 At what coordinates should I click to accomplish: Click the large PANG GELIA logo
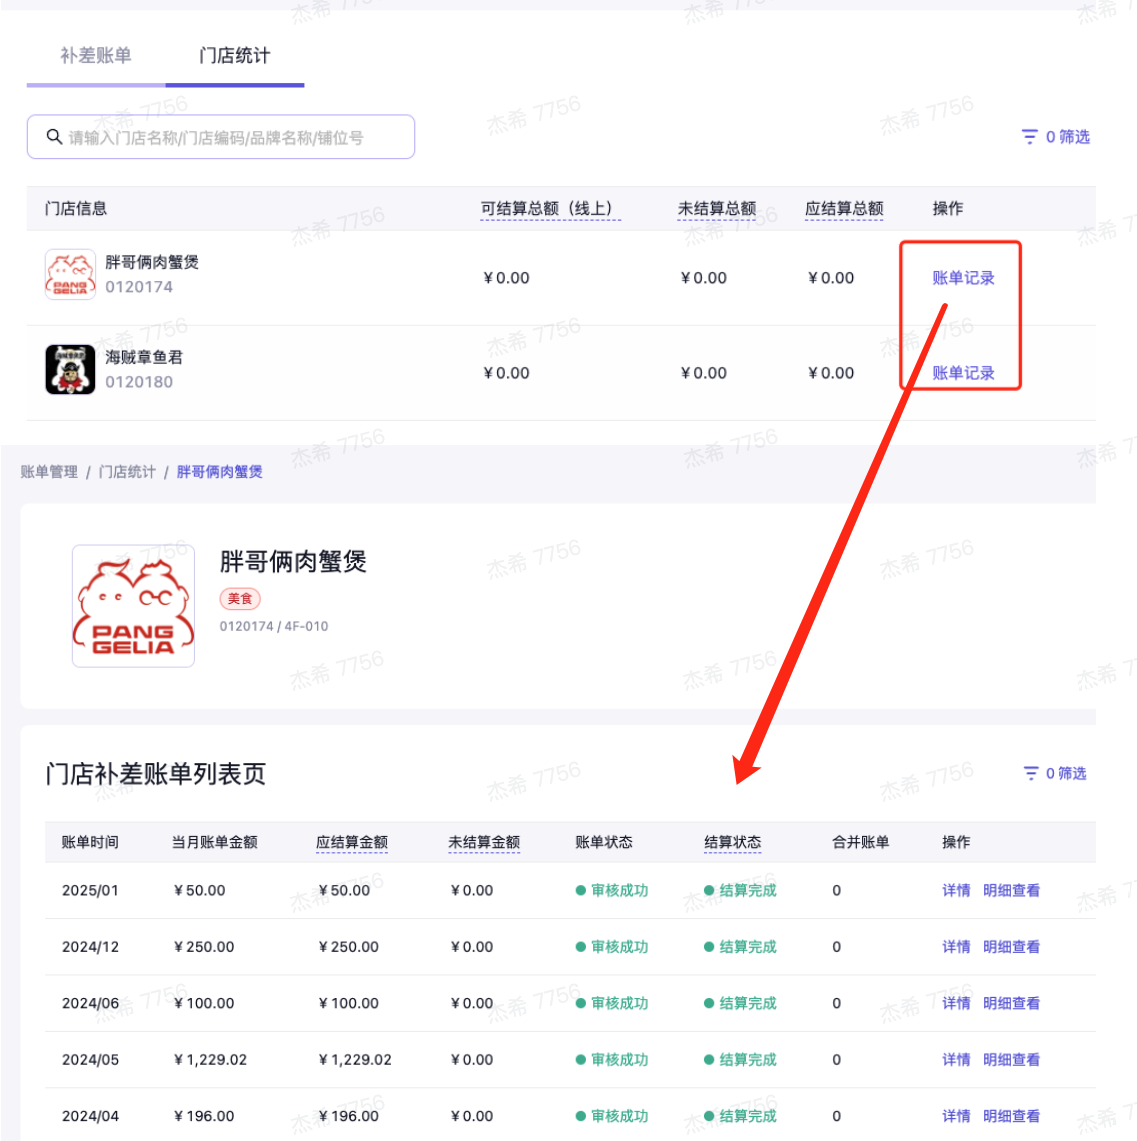(133, 606)
